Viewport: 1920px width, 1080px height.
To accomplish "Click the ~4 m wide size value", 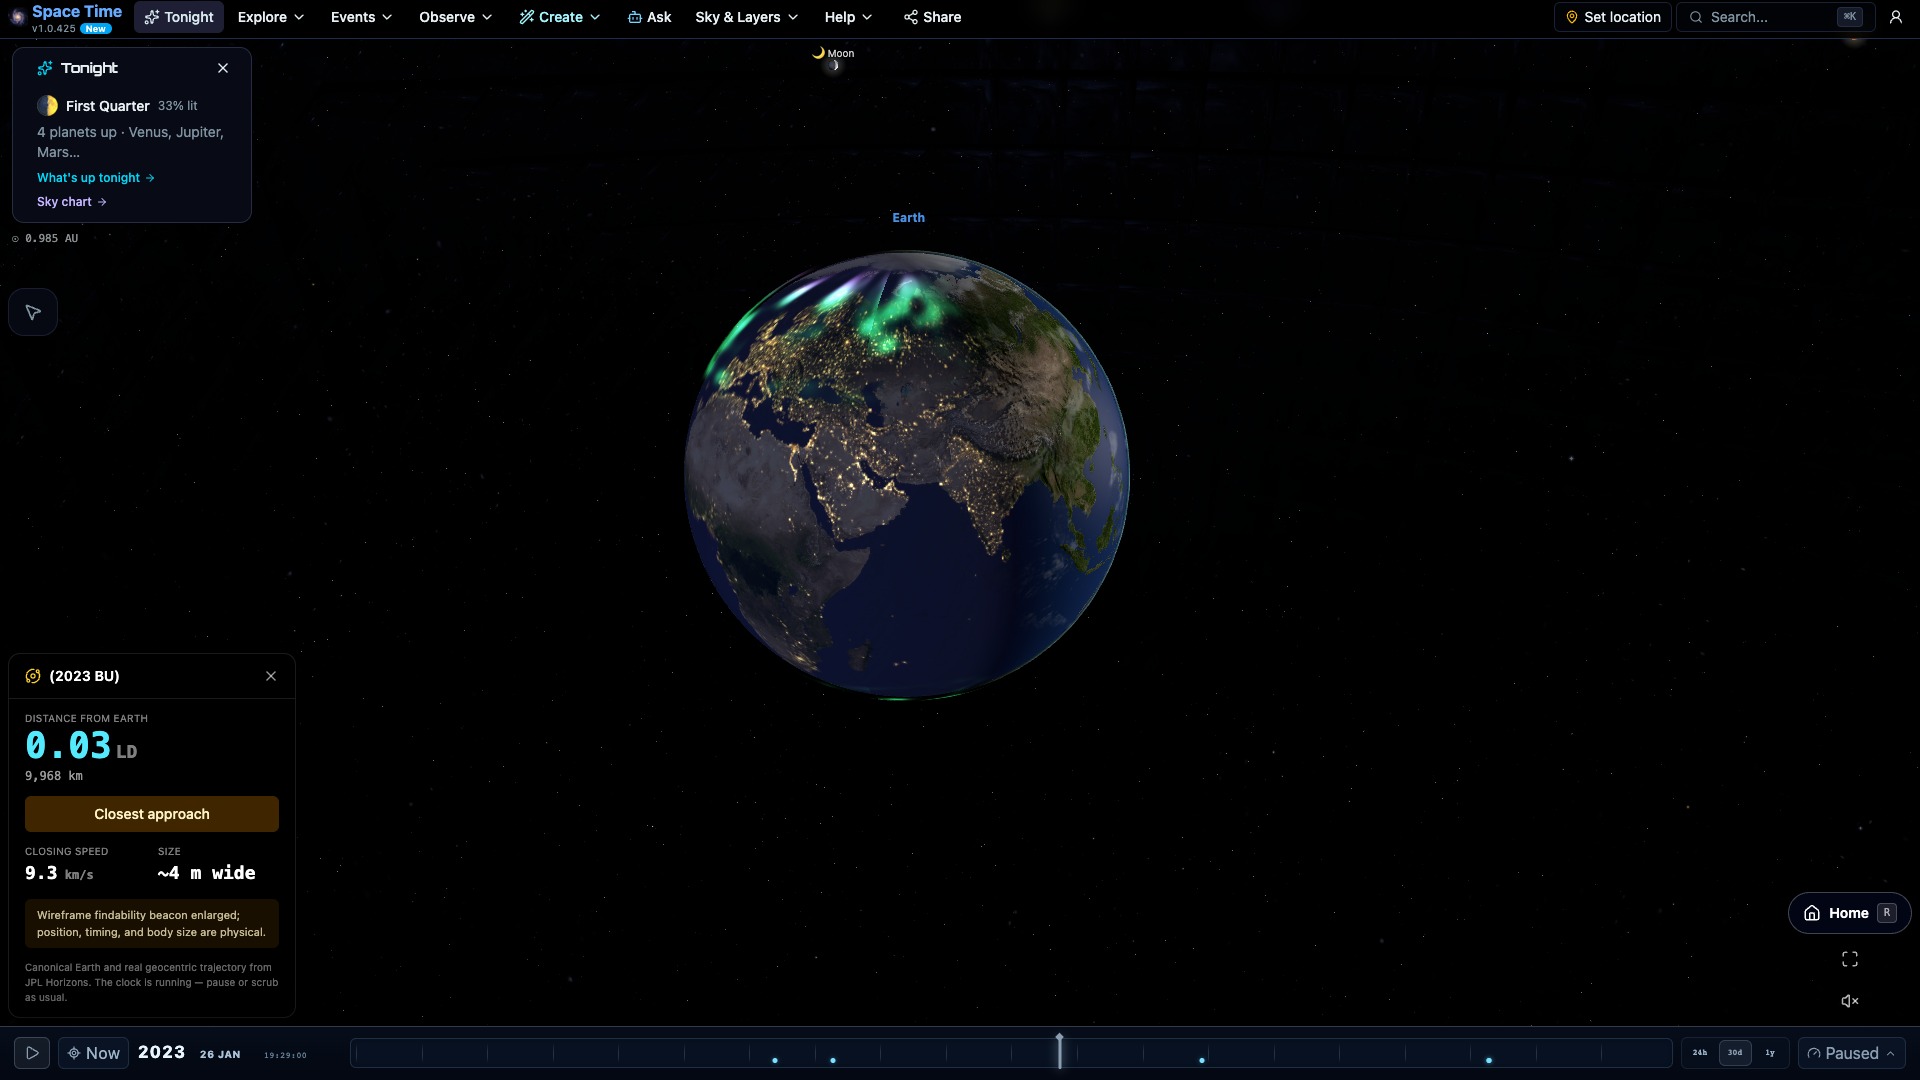I will [206, 873].
